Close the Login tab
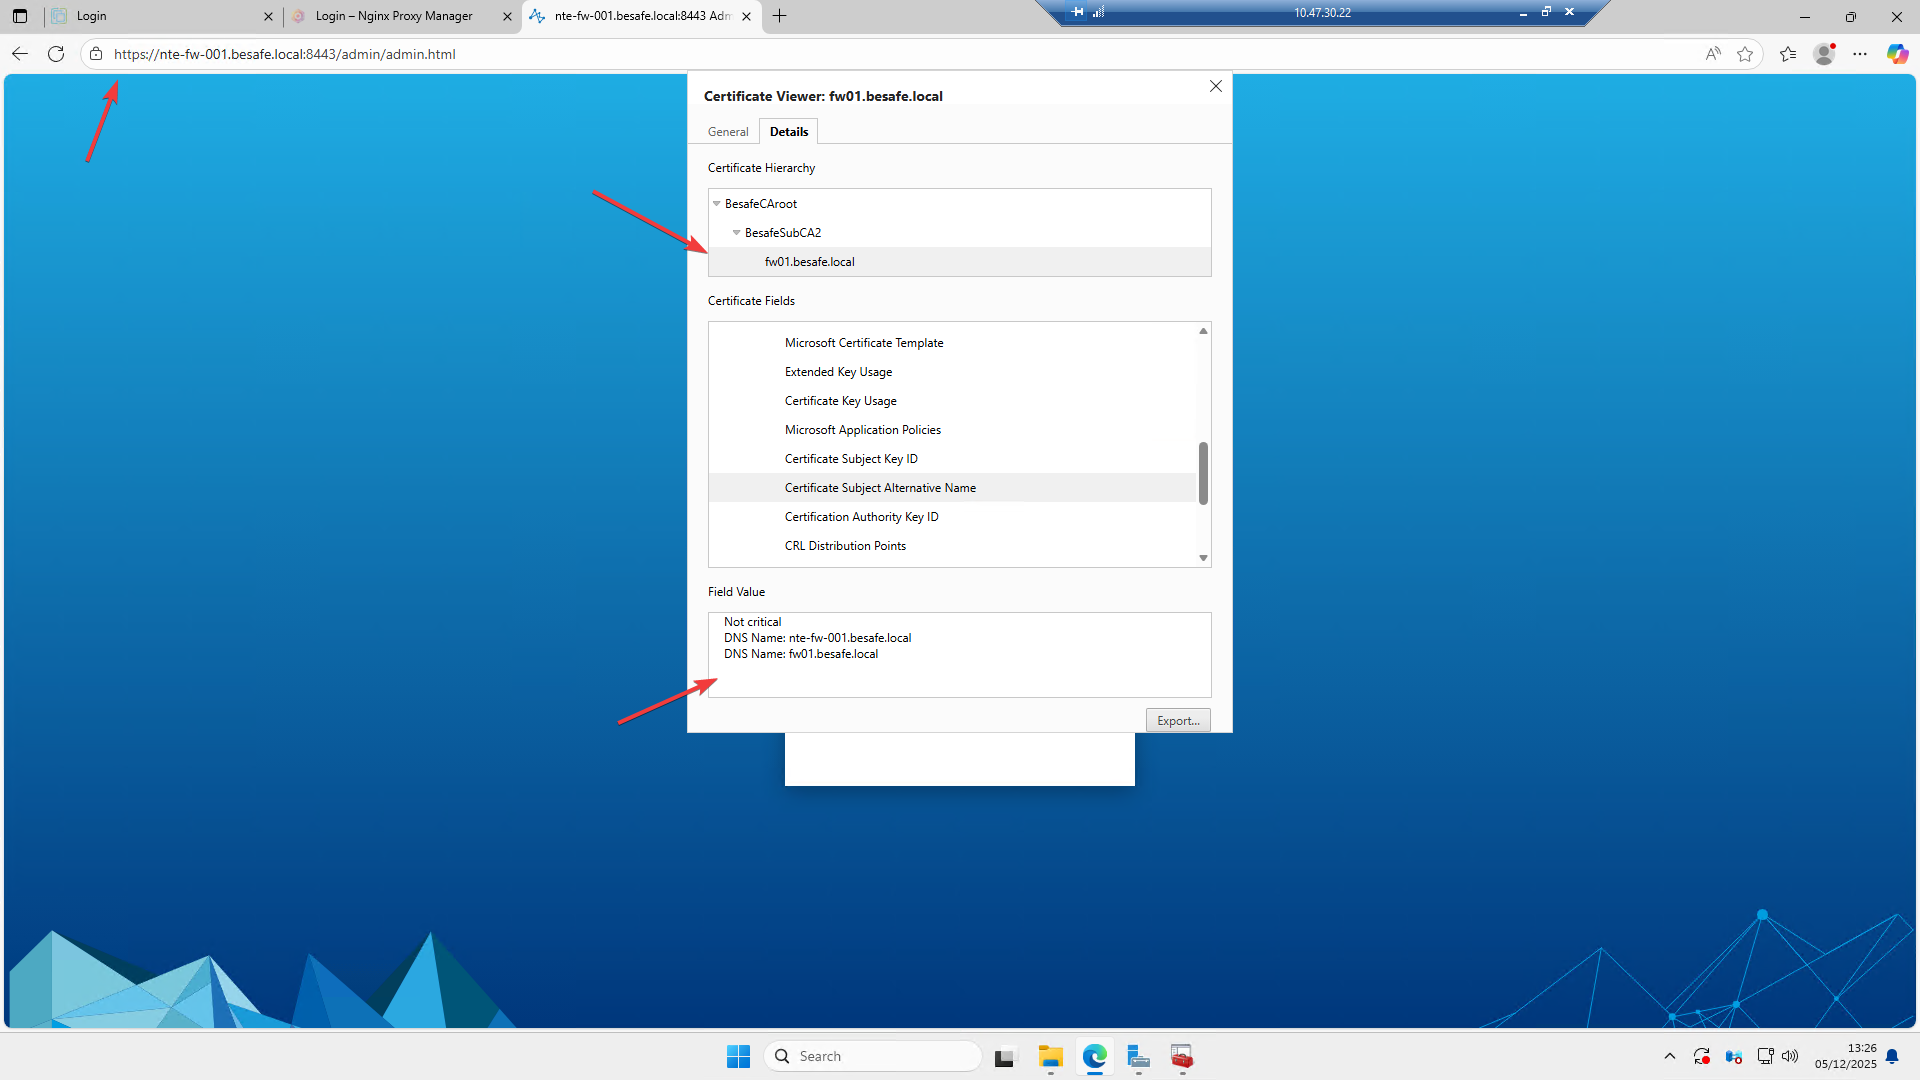 pos(268,16)
